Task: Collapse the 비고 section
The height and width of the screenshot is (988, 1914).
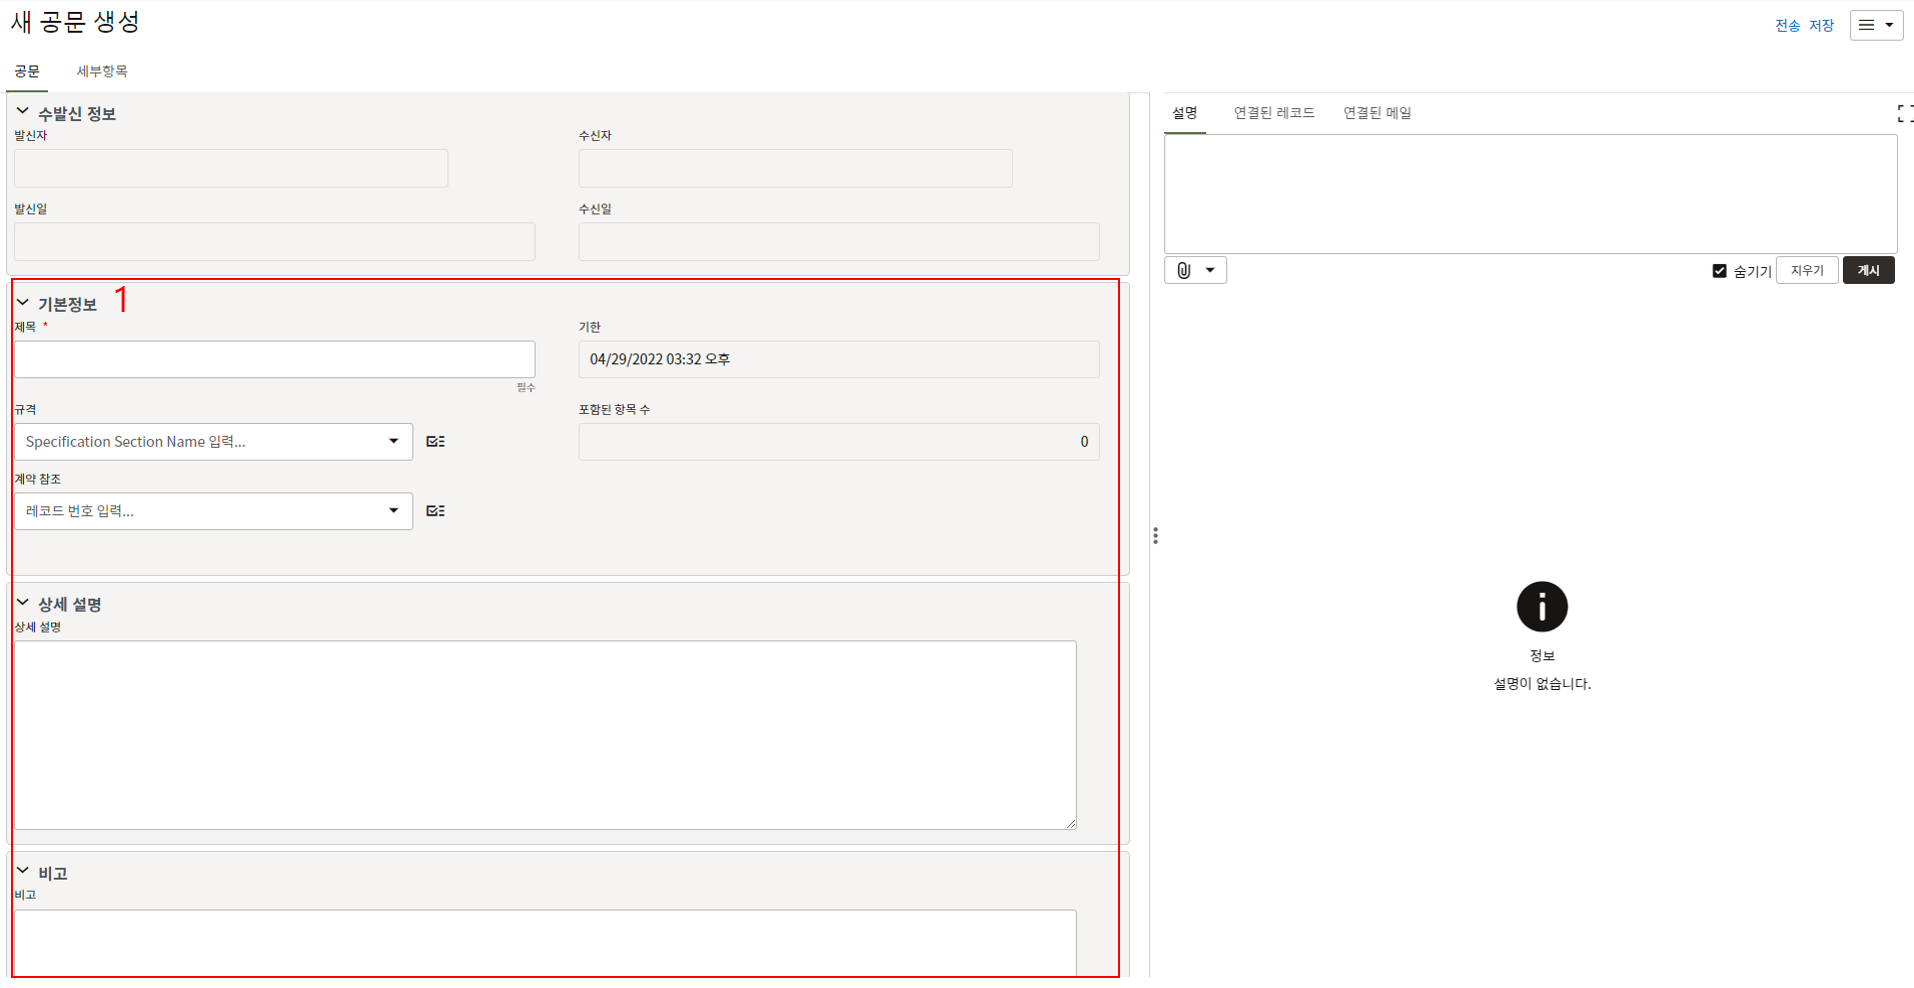Action: click(x=22, y=872)
